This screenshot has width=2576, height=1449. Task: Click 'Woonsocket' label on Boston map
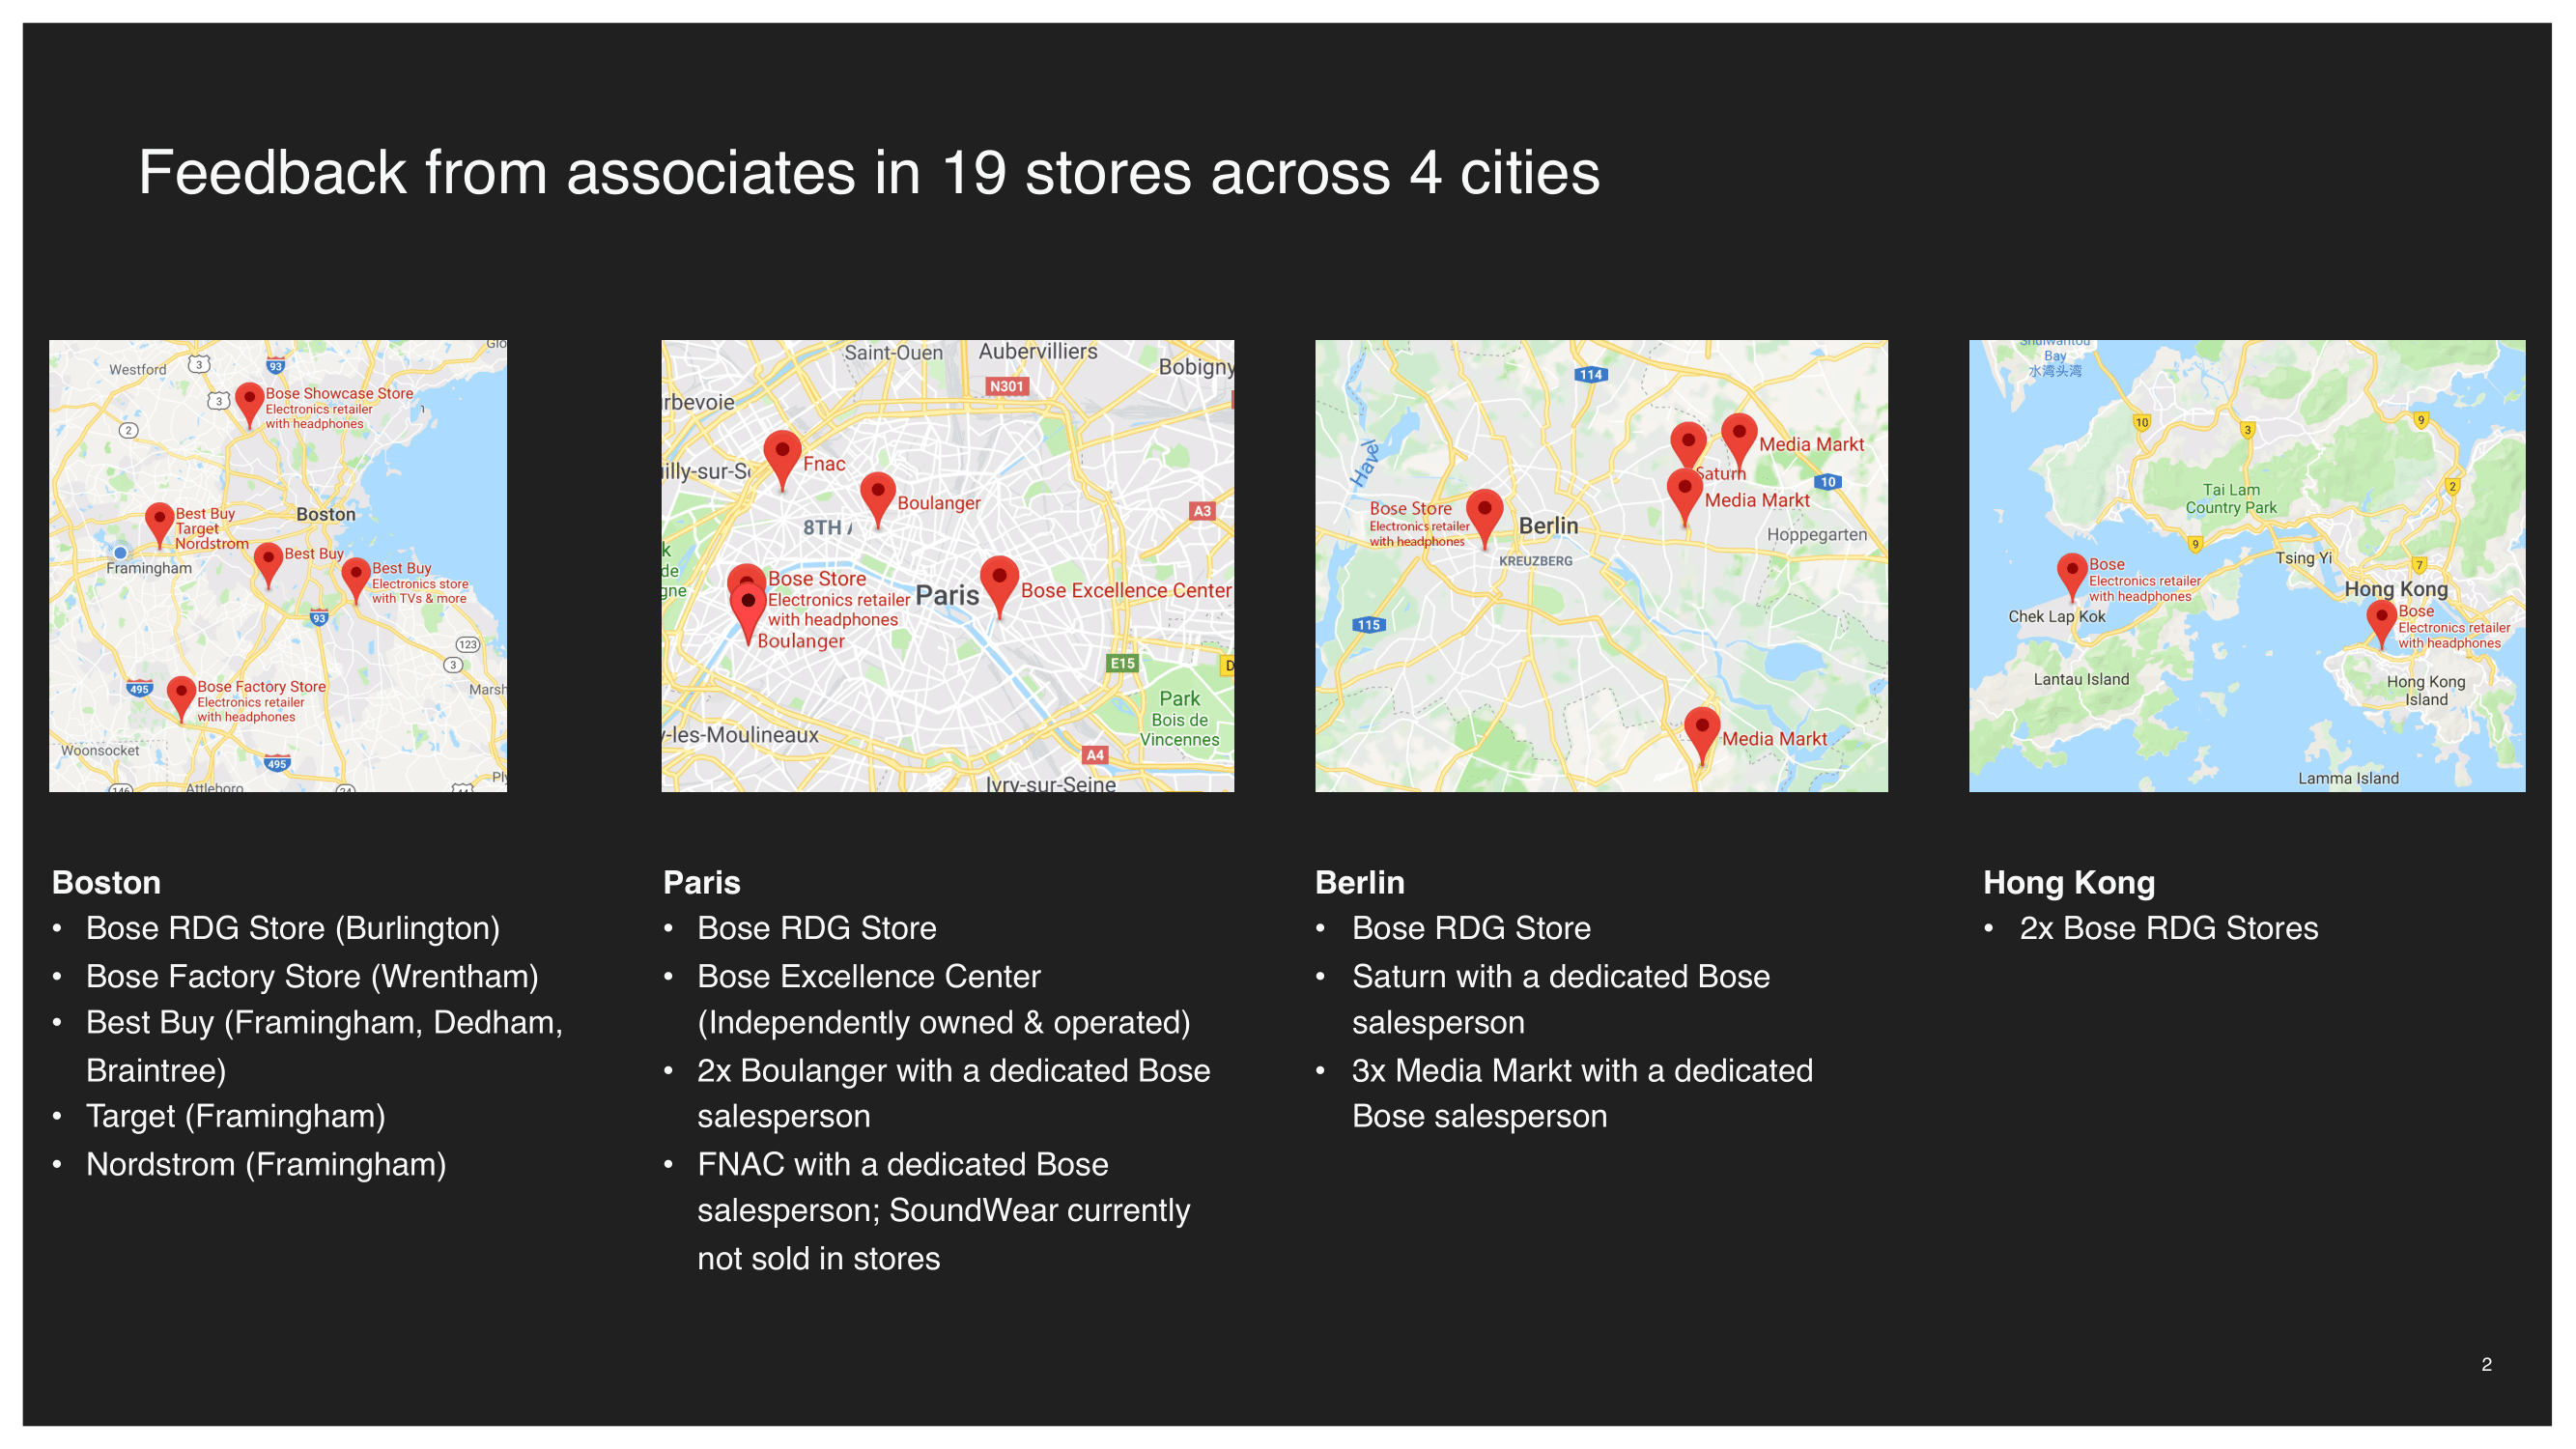click(100, 751)
